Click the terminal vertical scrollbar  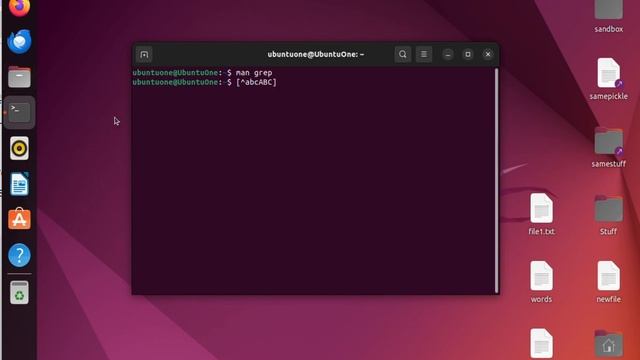(x=496, y=180)
